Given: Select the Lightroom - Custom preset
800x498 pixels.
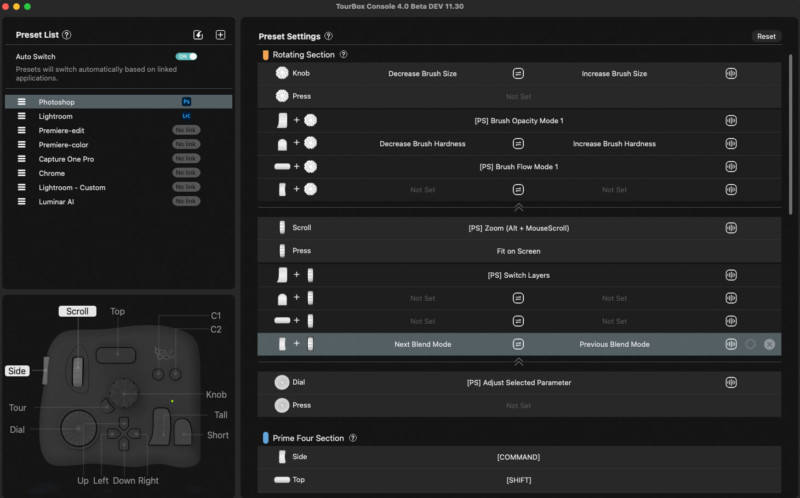Looking at the screenshot, I should (x=118, y=187).
